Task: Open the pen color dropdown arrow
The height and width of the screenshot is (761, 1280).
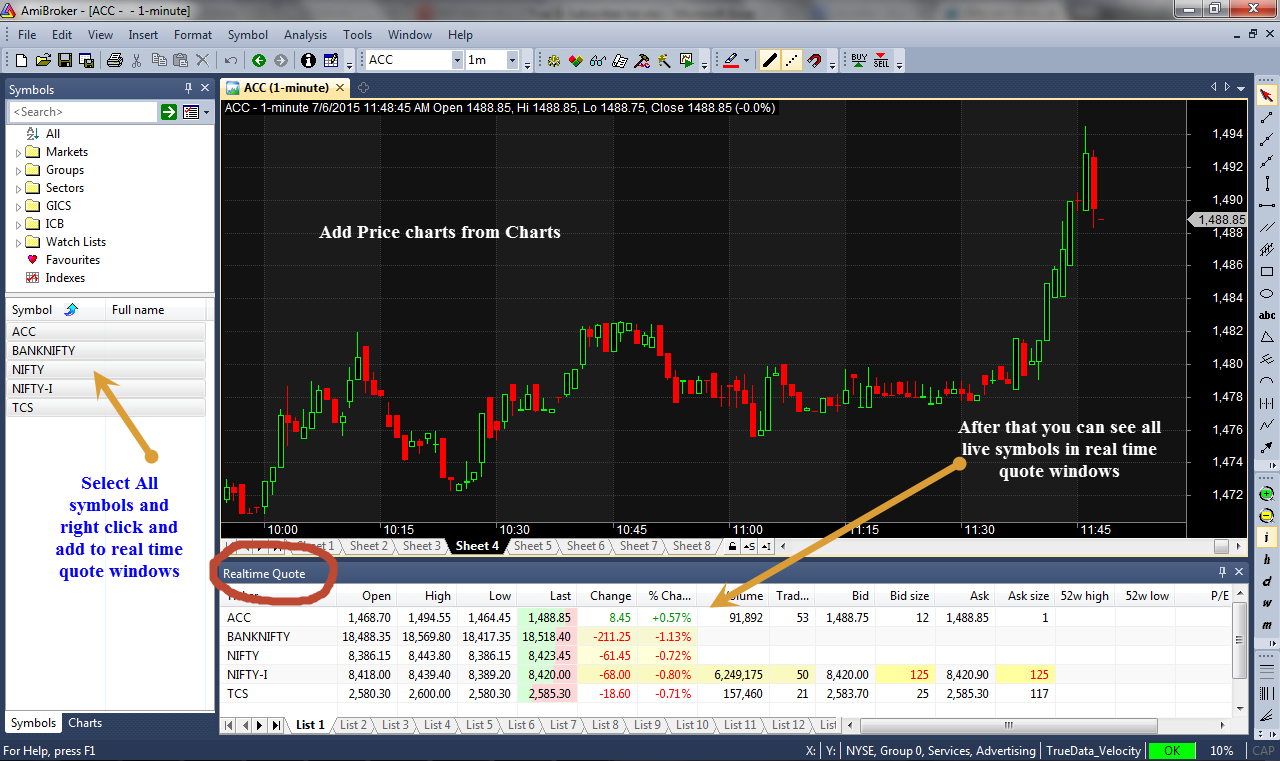Action: [746, 60]
